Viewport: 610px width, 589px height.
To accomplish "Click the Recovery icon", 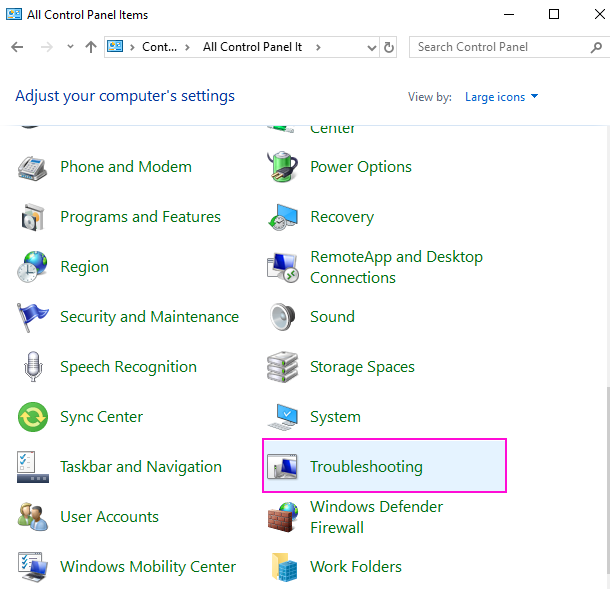I will (283, 217).
